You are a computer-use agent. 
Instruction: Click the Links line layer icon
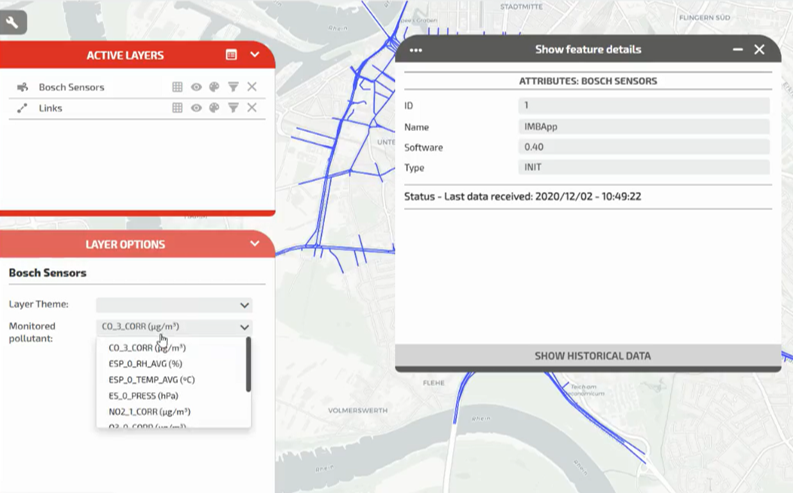(22, 108)
